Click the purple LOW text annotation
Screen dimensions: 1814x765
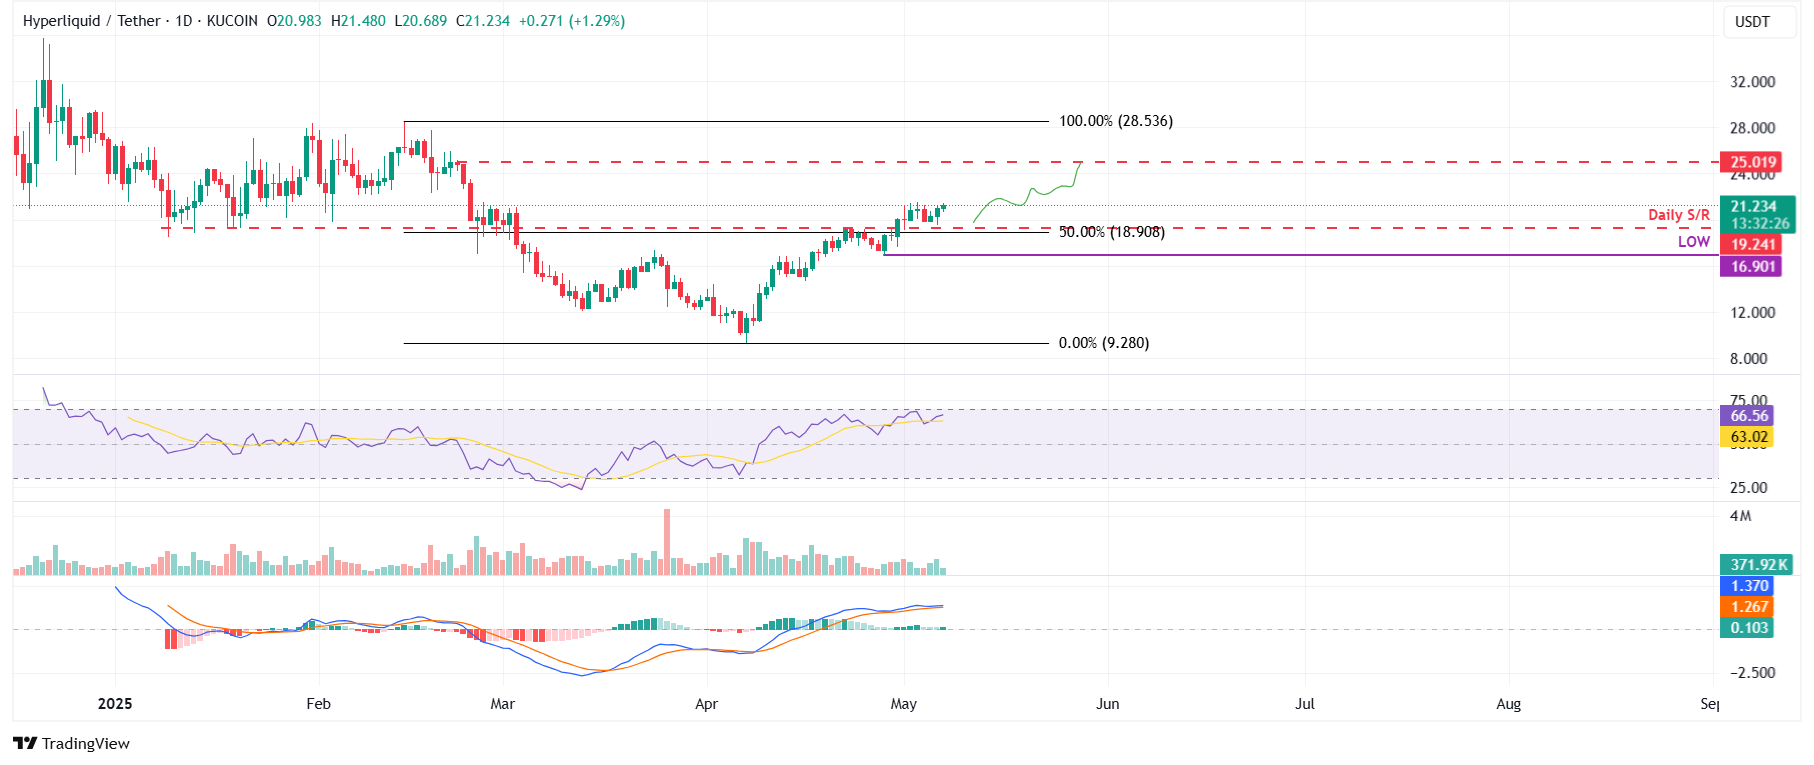pos(1693,242)
